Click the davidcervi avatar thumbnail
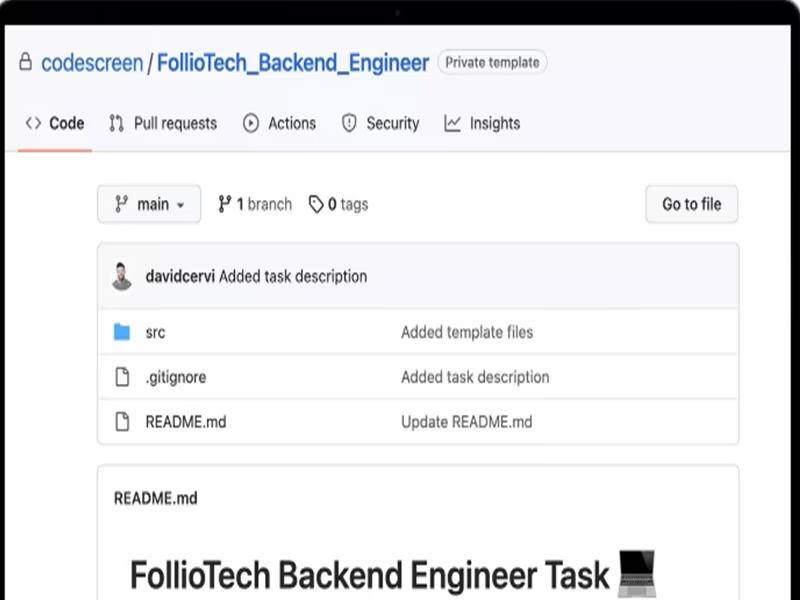Image resolution: width=800 pixels, height=600 pixels. tap(121, 276)
